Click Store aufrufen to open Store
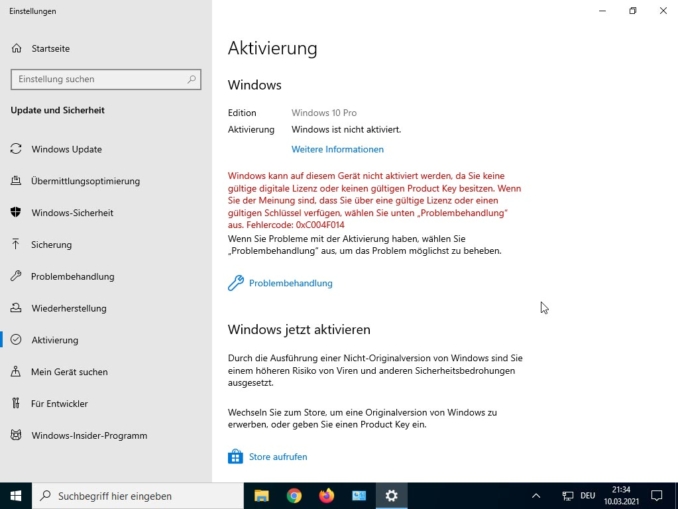678x509 pixels. [x=277, y=457]
